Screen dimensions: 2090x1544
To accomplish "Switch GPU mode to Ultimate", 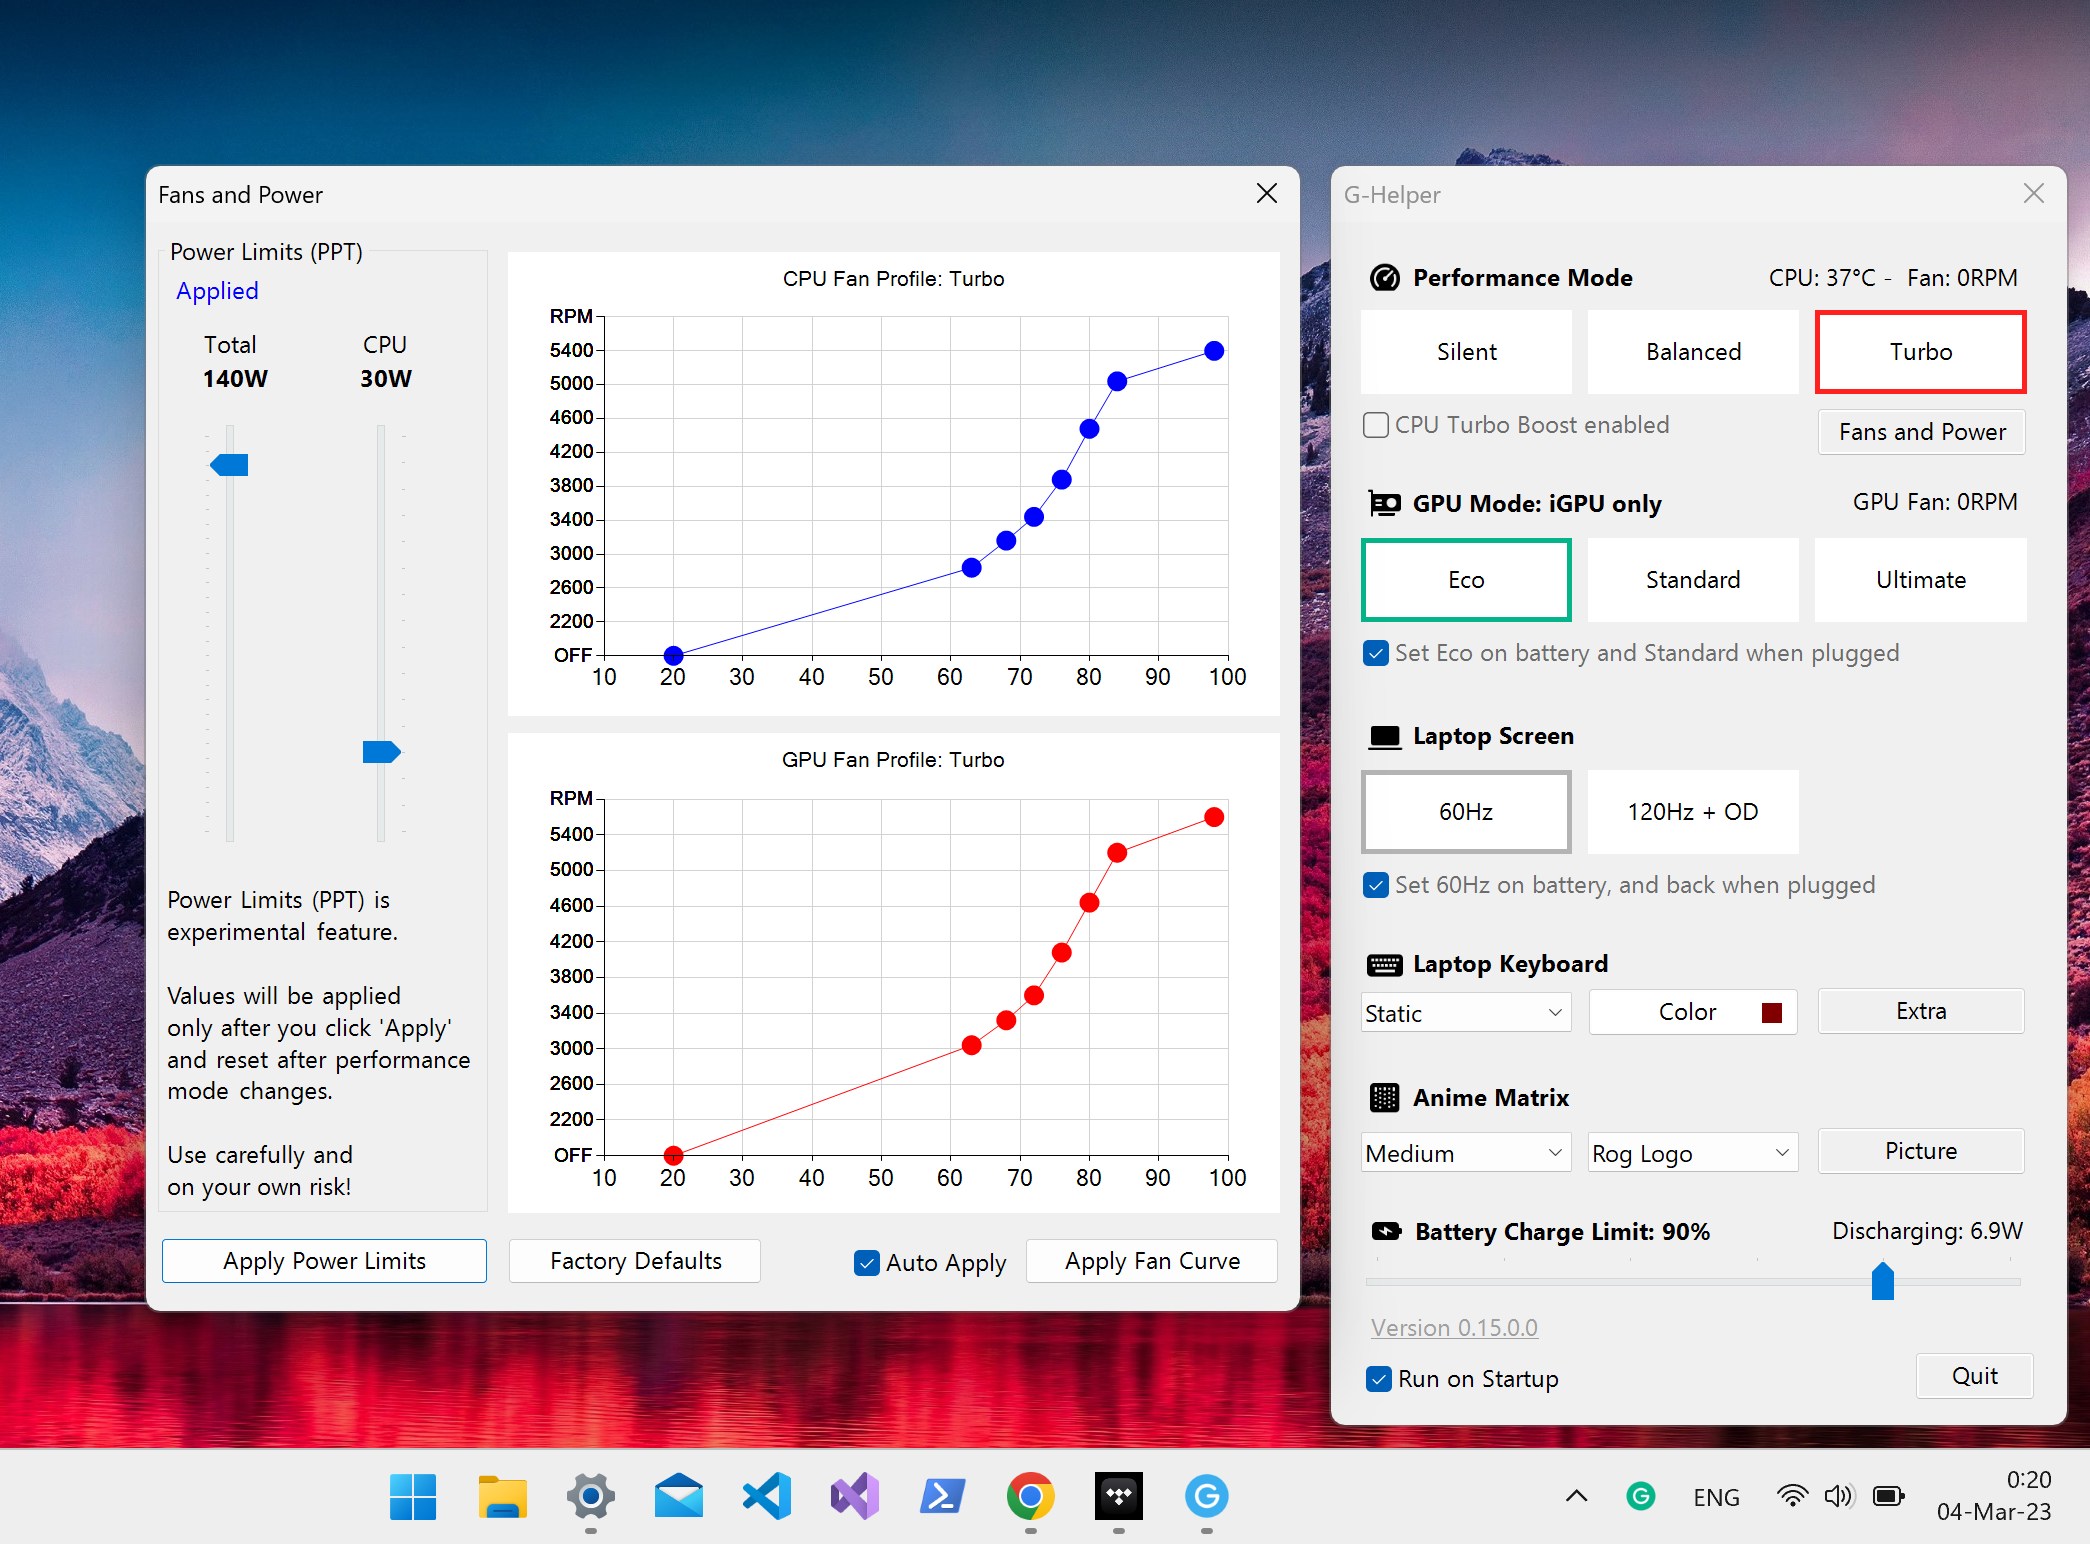I will [x=1920, y=580].
